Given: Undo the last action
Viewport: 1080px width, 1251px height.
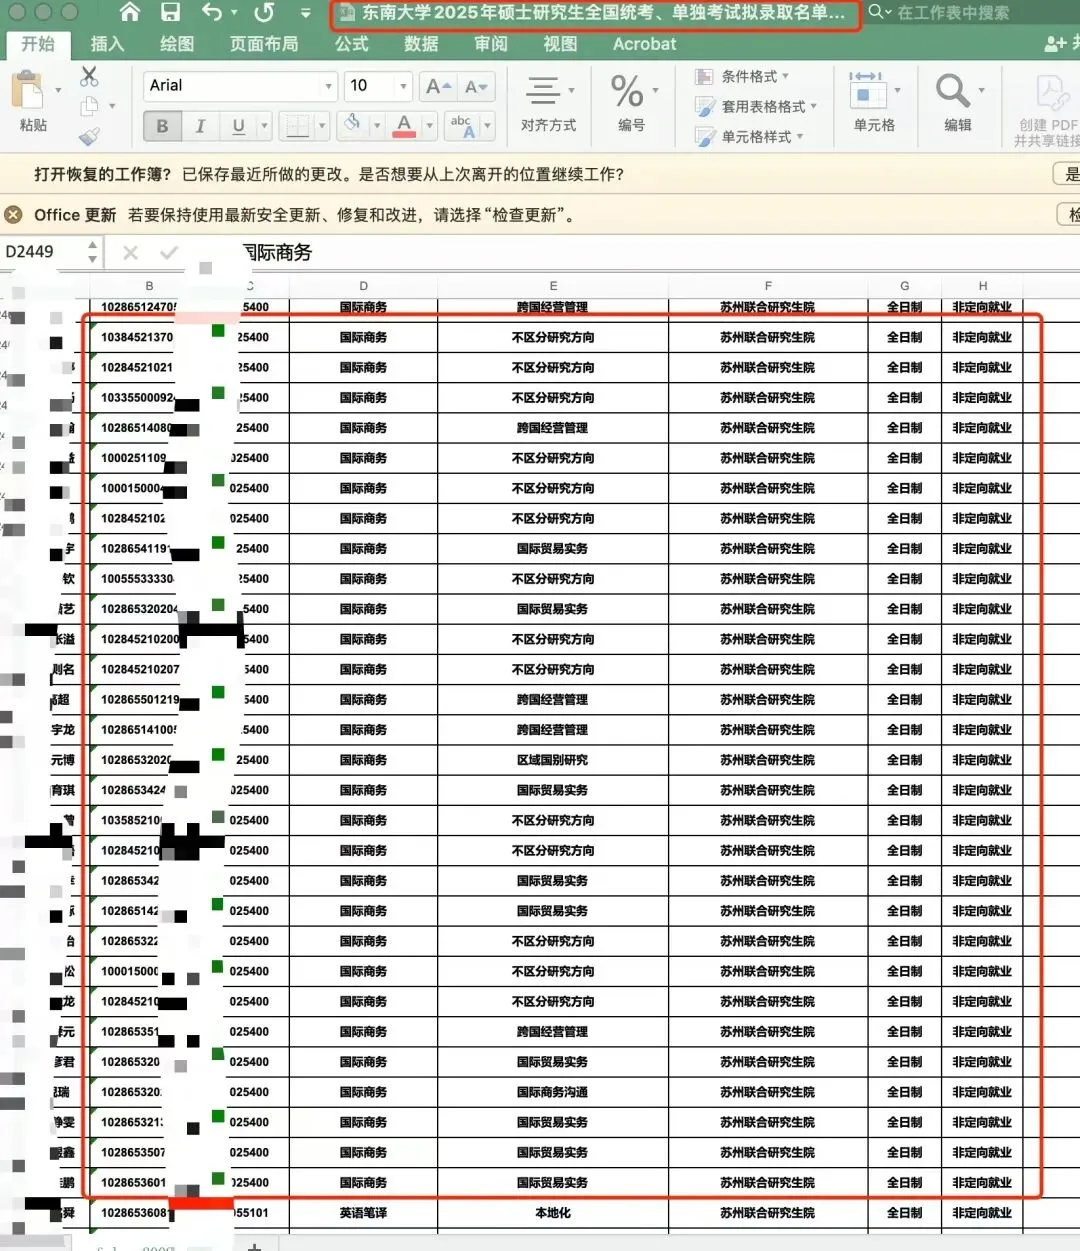Looking at the screenshot, I should 212,12.
